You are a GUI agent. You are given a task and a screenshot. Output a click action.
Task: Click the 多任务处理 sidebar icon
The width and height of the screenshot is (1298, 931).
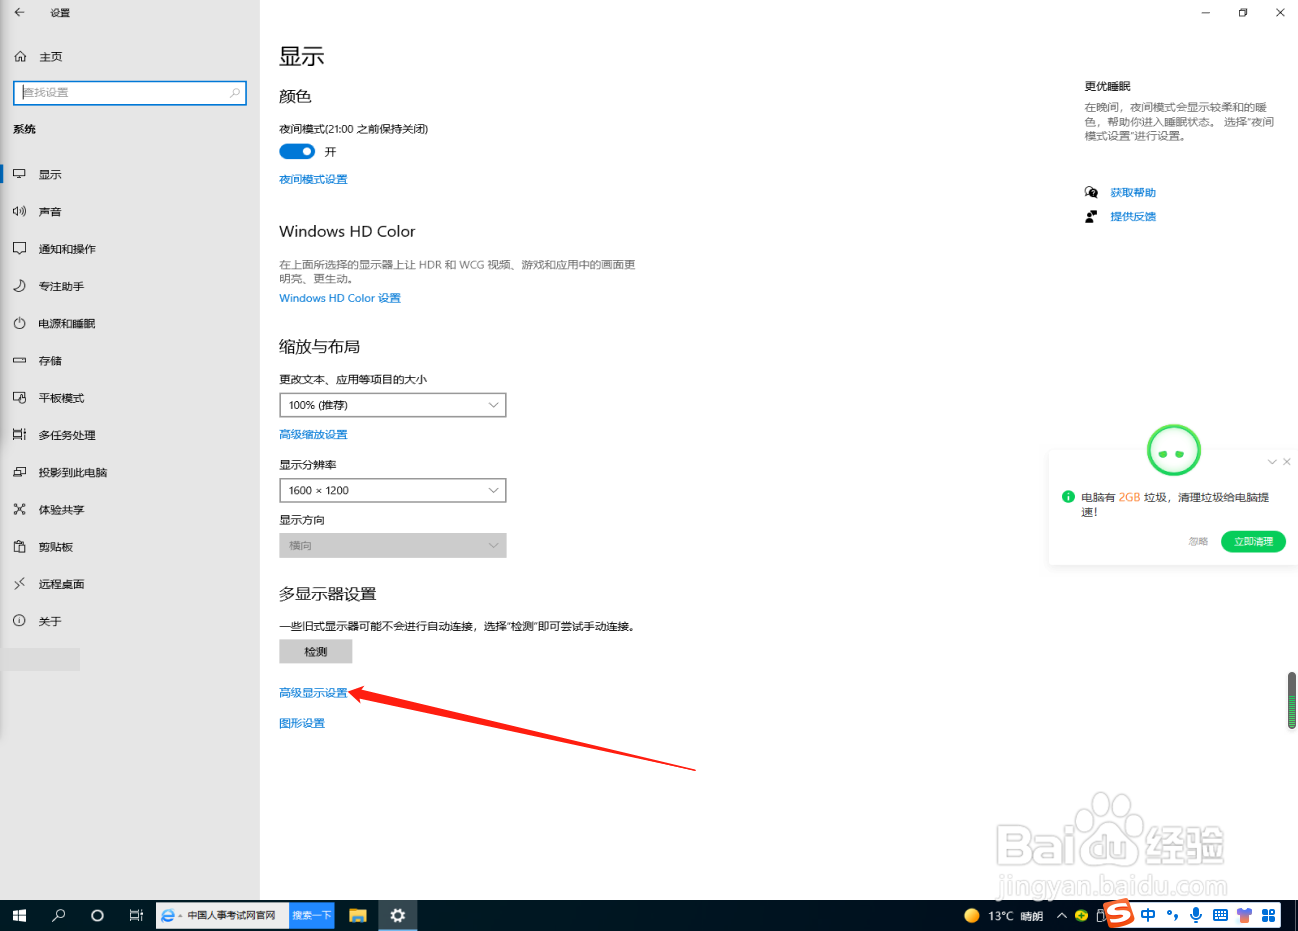point(19,435)
